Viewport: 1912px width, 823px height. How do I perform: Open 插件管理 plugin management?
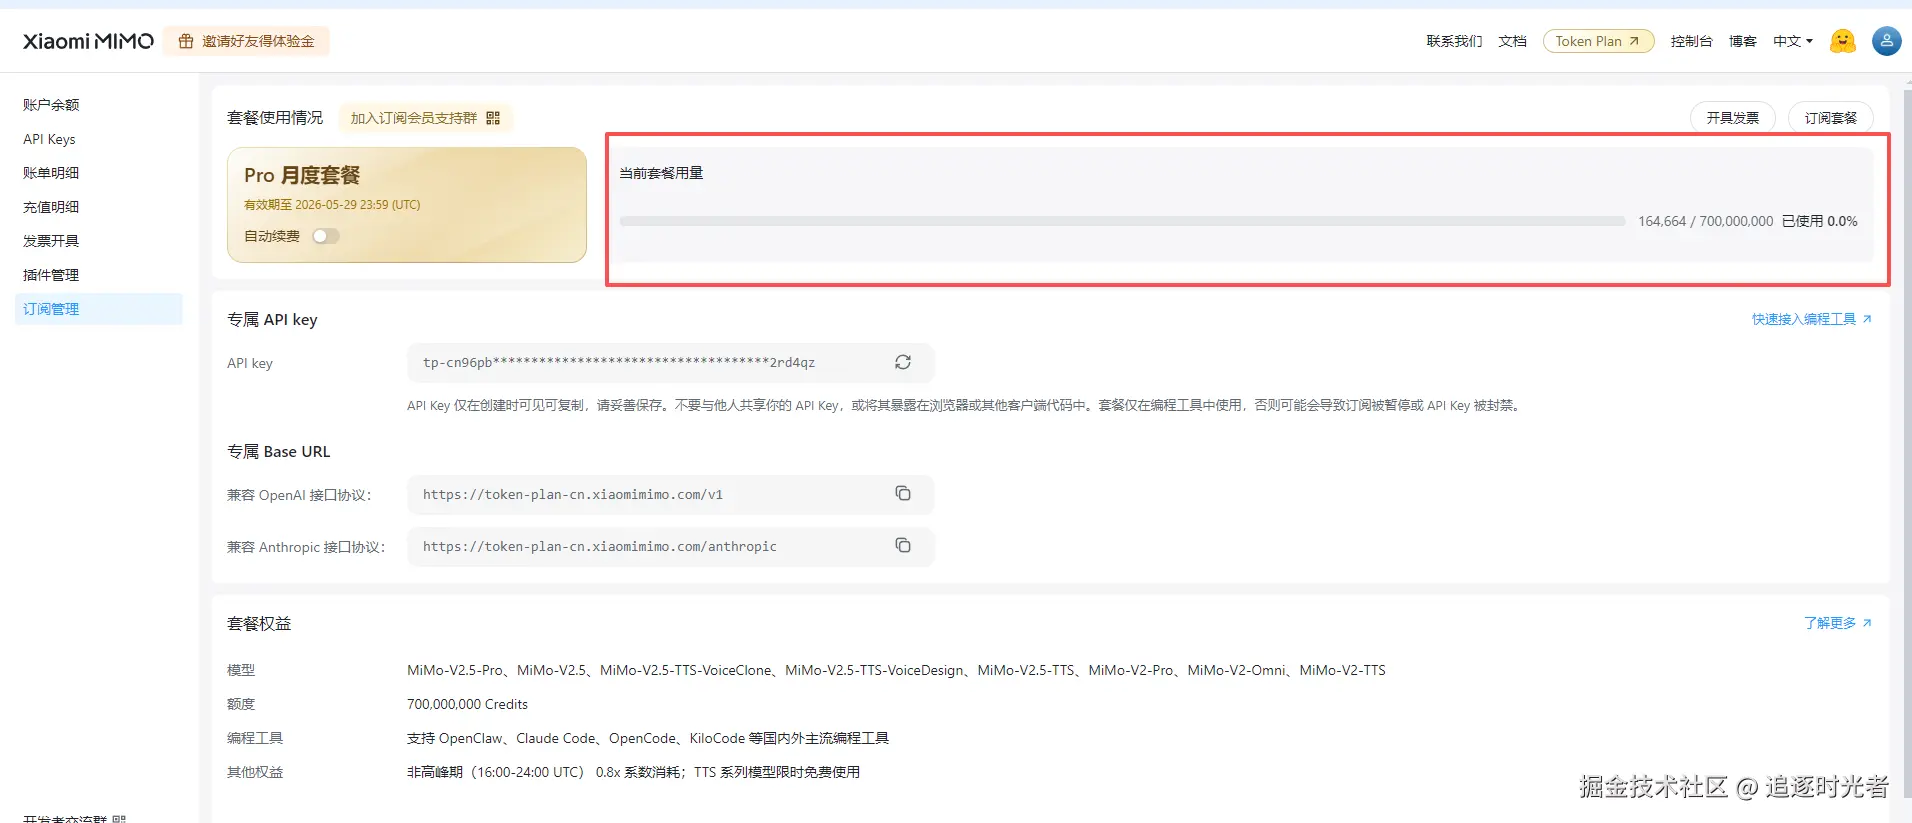(51, 275)
